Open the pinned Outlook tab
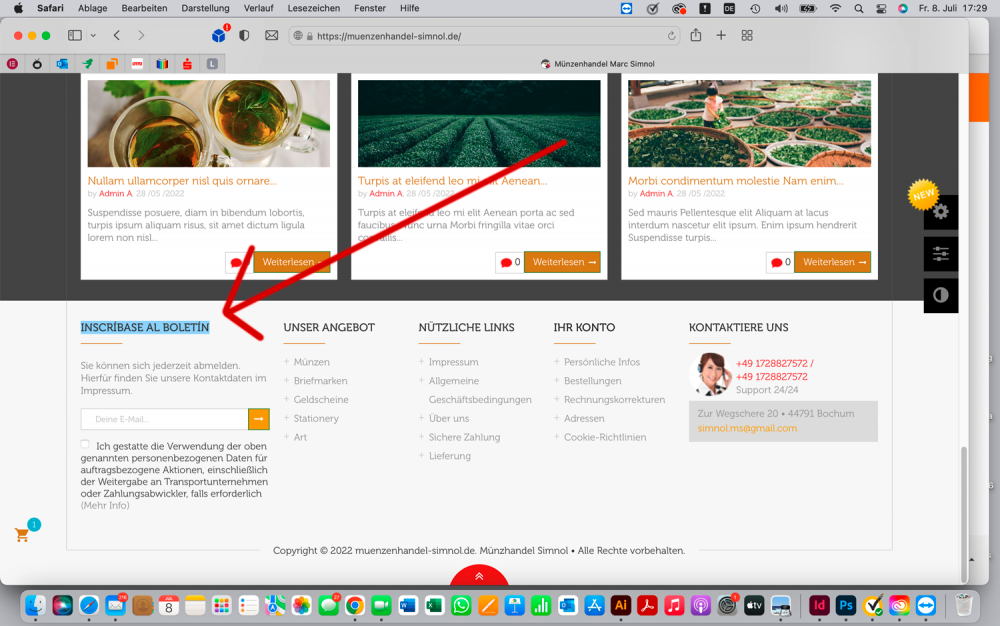This screenshot has height=626, width=1000. coord(62,64)
